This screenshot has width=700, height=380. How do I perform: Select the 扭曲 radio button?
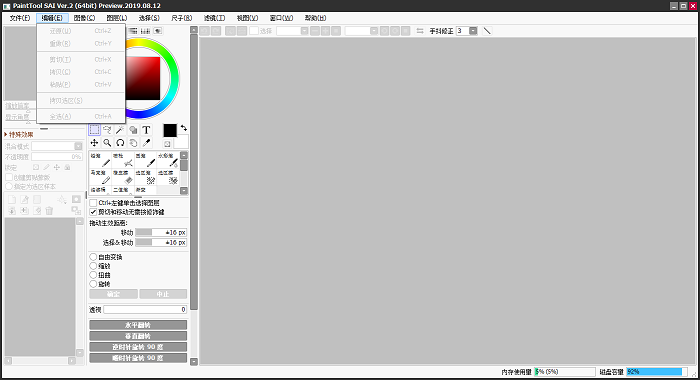click(x=93, y=275)
